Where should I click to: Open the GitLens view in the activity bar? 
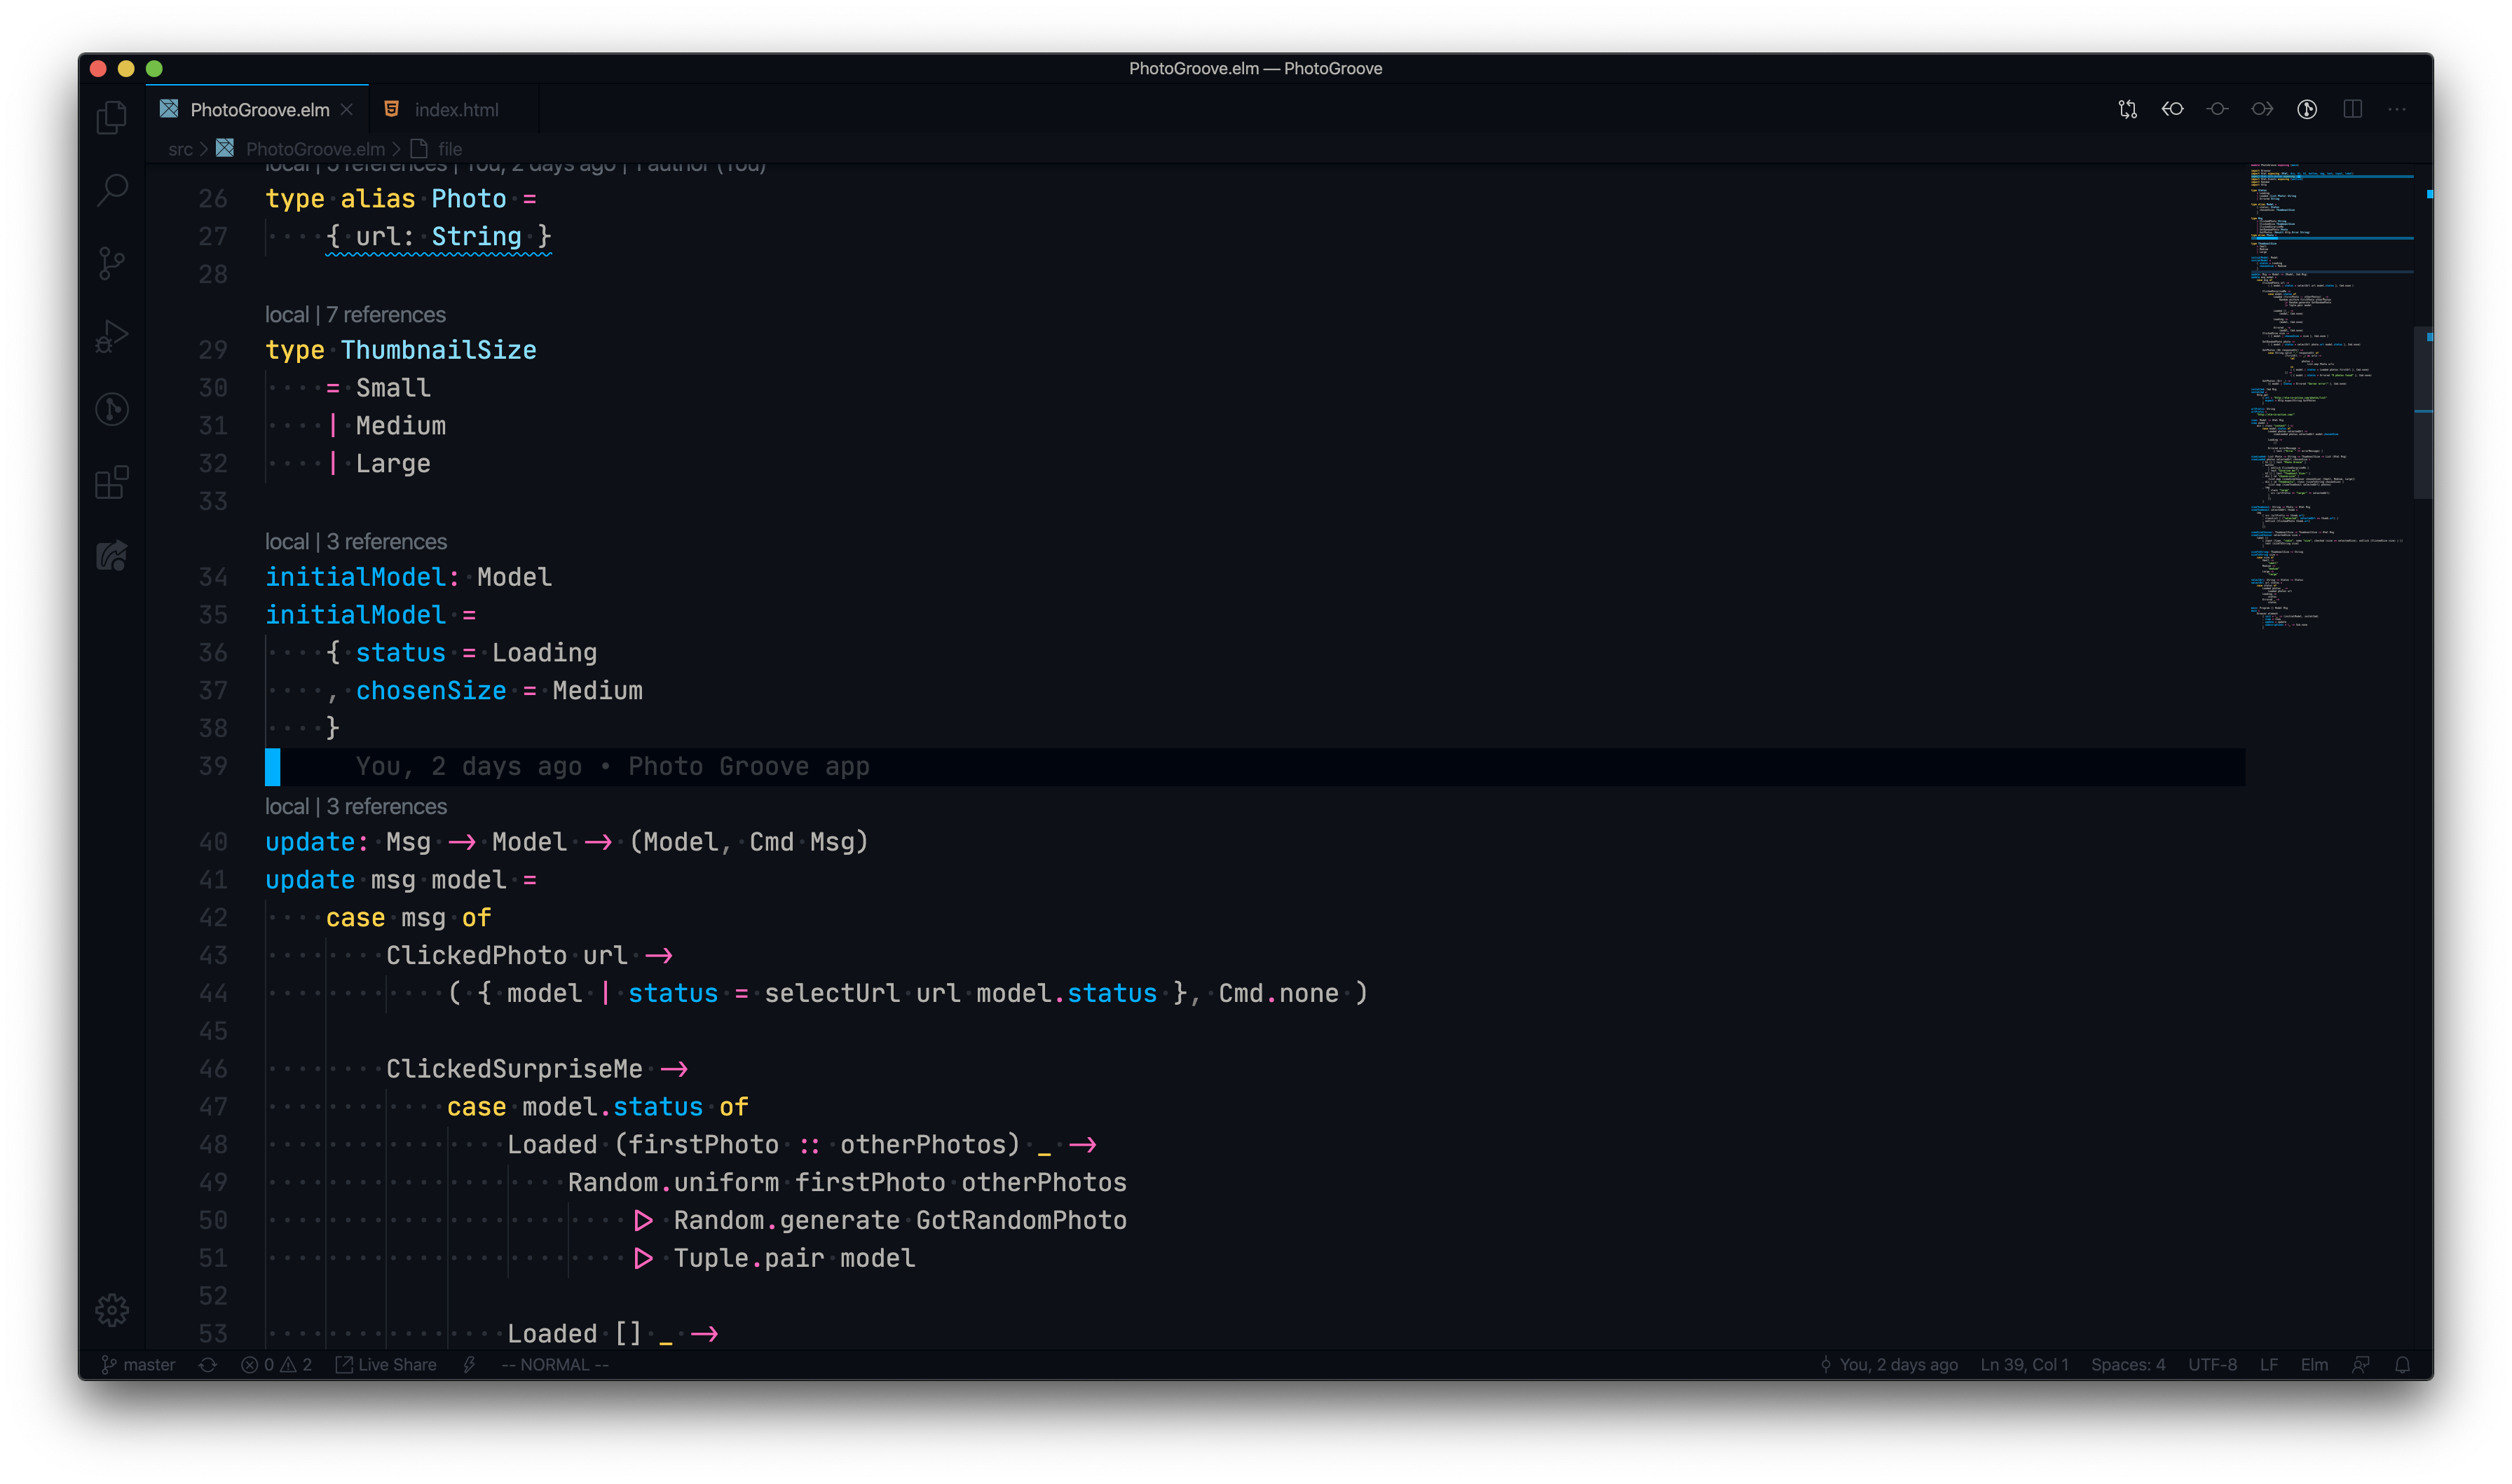pos(112,409)
